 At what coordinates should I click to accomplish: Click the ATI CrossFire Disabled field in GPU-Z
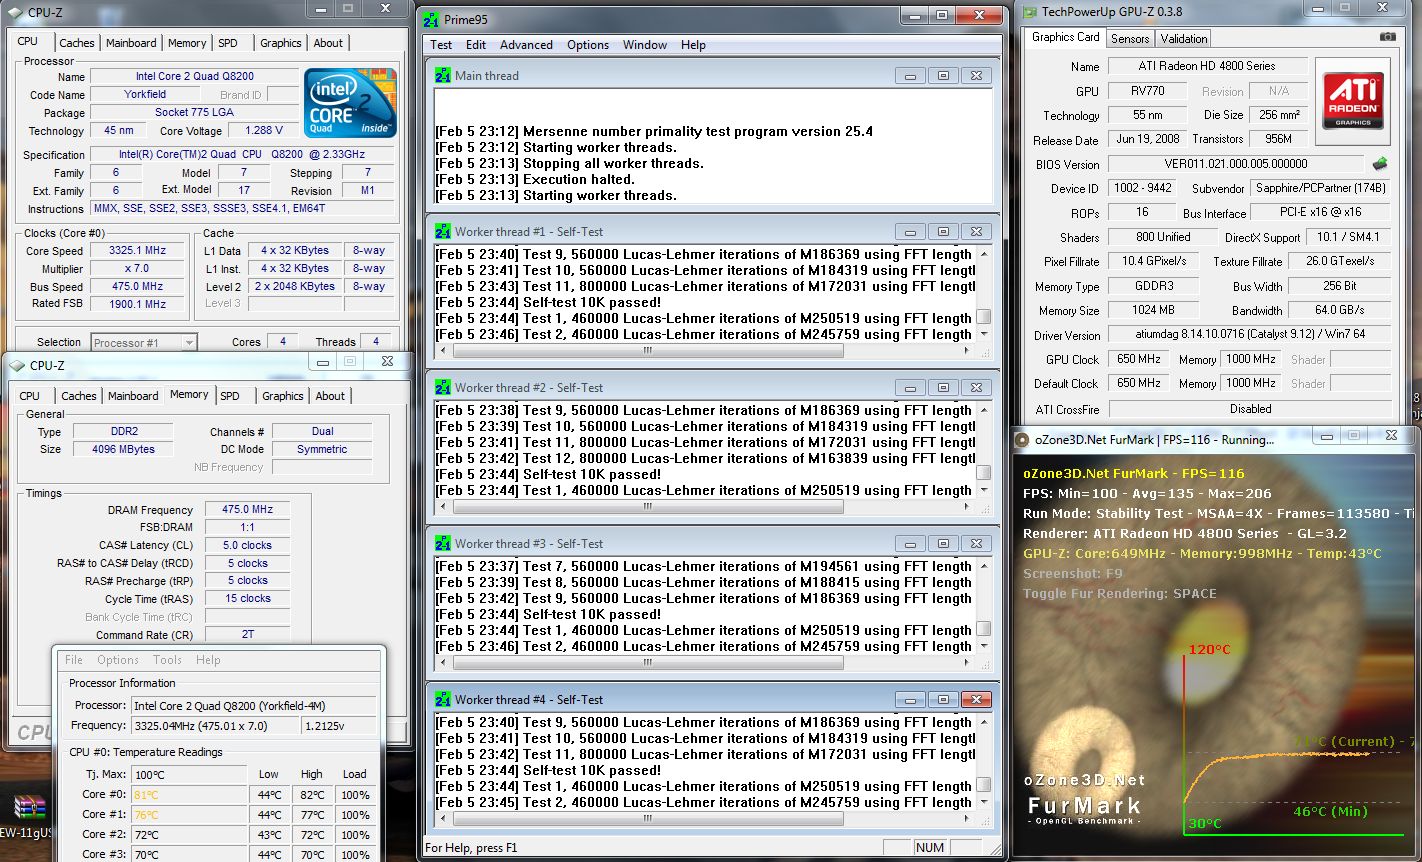[1249, 409]
